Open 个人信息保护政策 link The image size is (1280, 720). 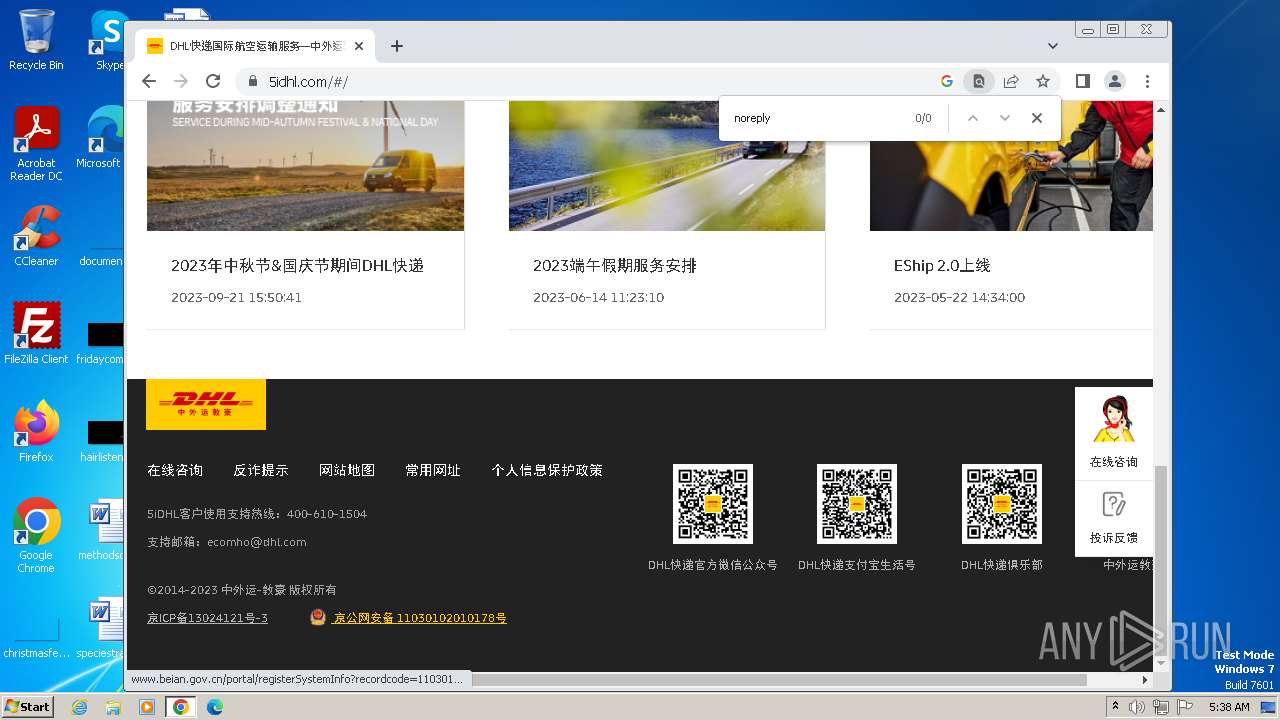click(547, 470)
